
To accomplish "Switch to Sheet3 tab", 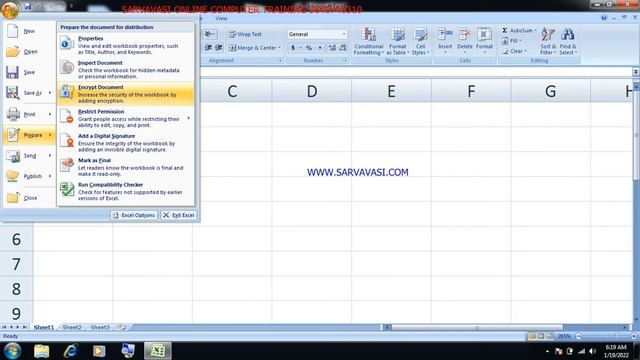I will point(100,327).
